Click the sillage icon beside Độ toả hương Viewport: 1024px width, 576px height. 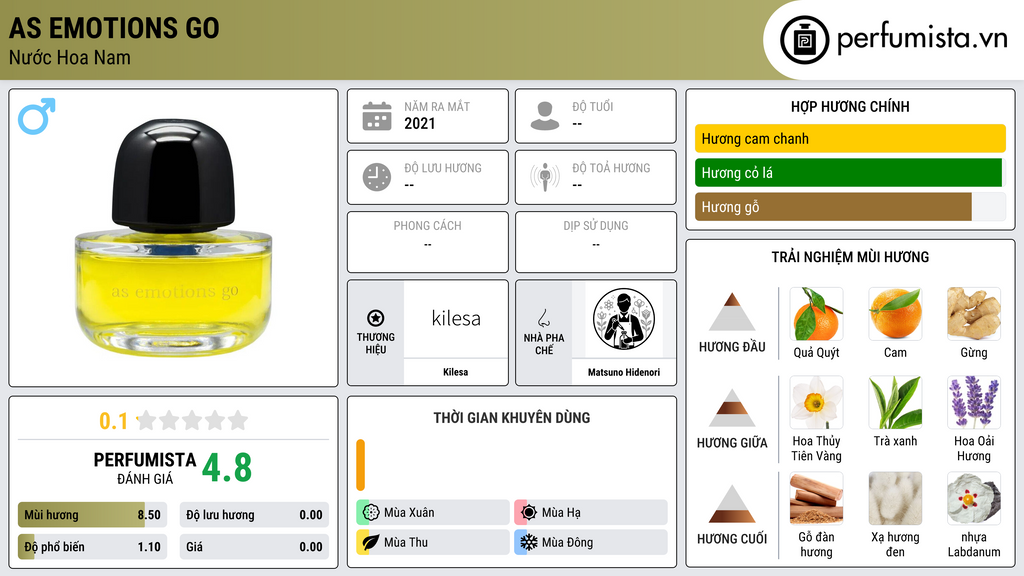coord(545,177)
